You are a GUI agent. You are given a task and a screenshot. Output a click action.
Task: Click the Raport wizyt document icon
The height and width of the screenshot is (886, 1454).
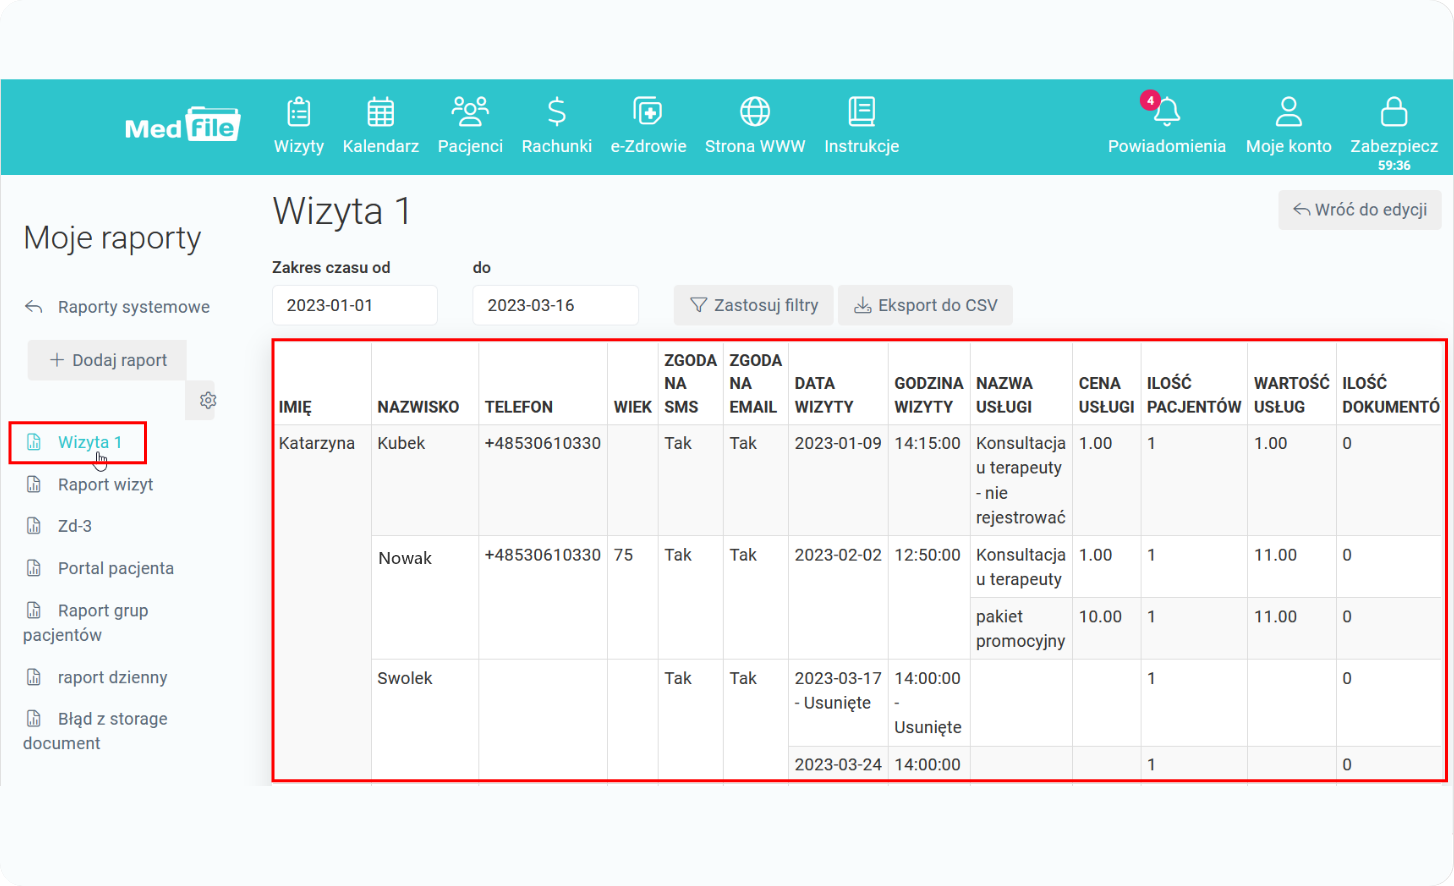[x=34, y=484]
